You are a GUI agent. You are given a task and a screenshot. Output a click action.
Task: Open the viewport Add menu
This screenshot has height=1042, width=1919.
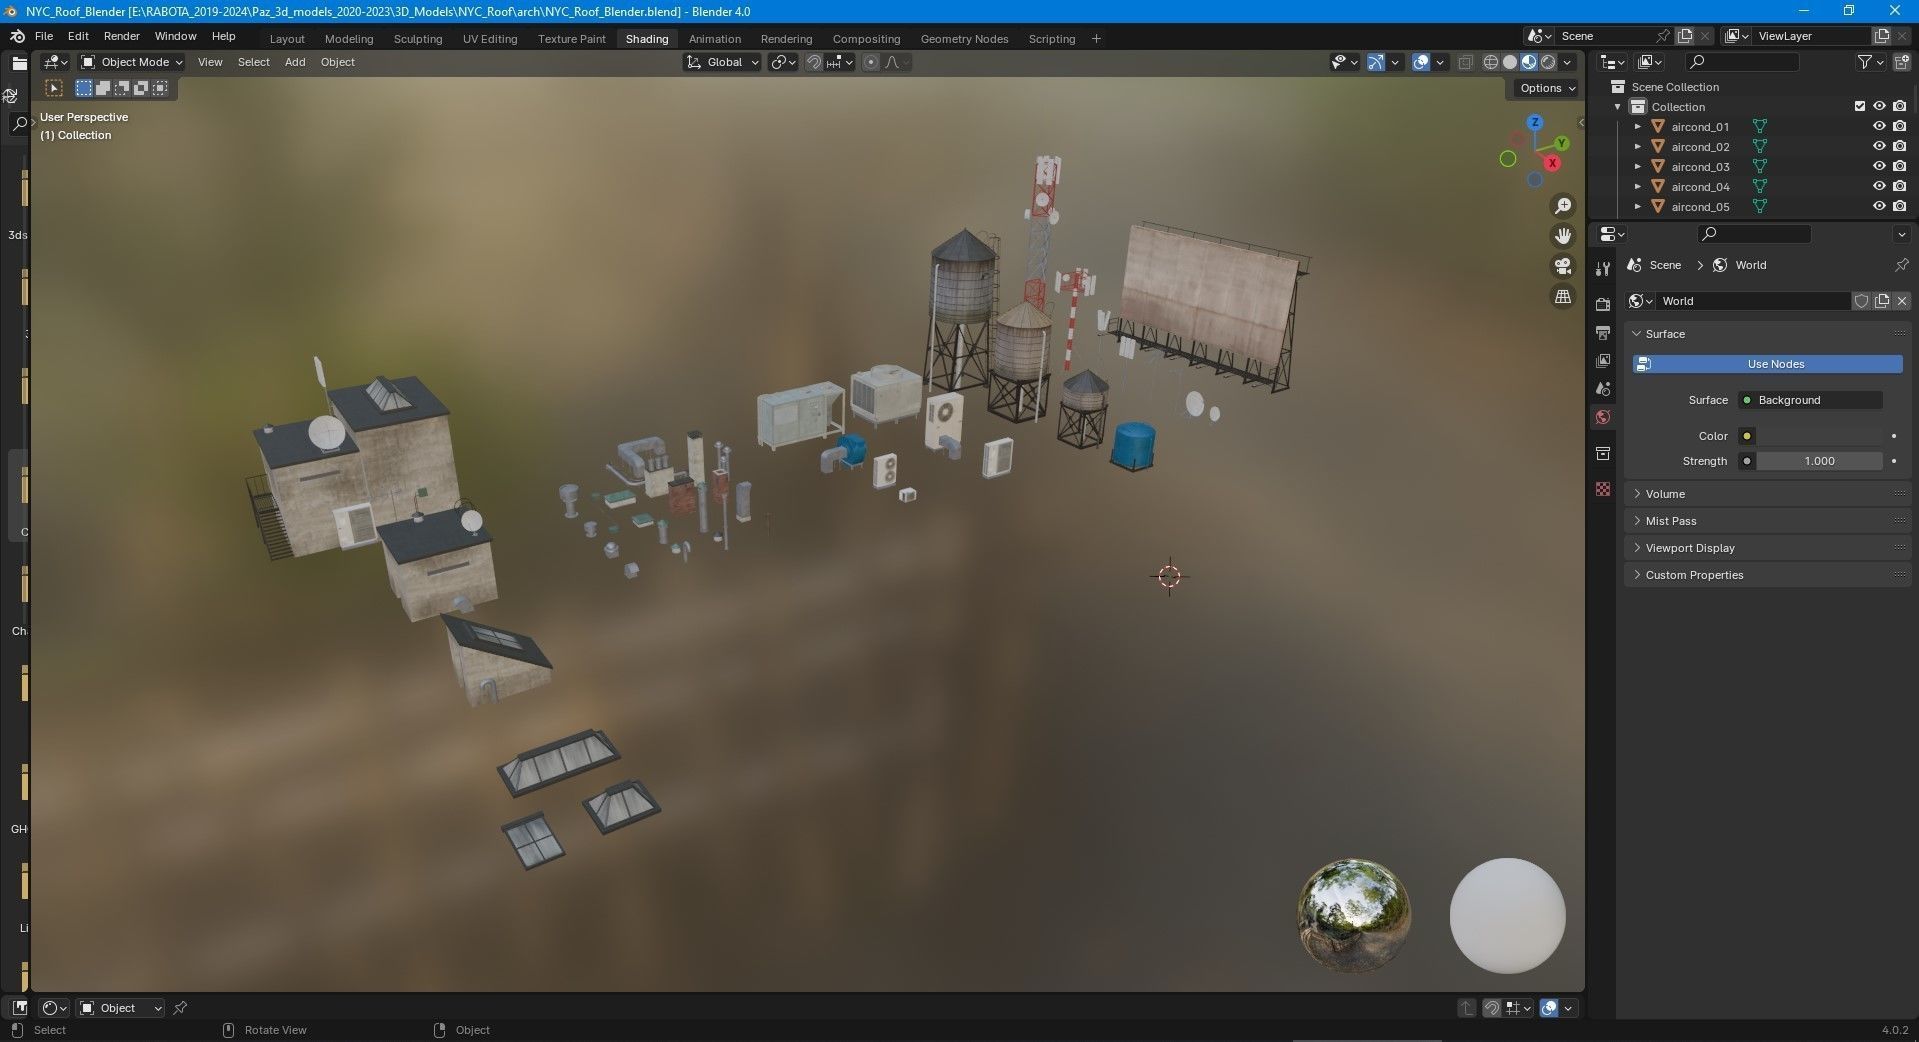click(295, 62)
